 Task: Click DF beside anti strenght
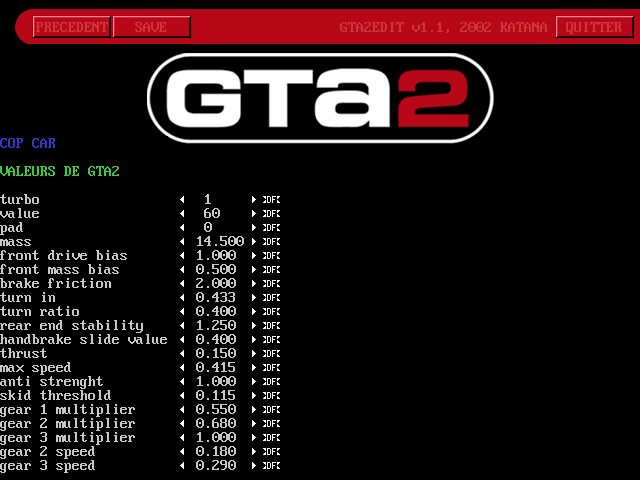point(271,381)
